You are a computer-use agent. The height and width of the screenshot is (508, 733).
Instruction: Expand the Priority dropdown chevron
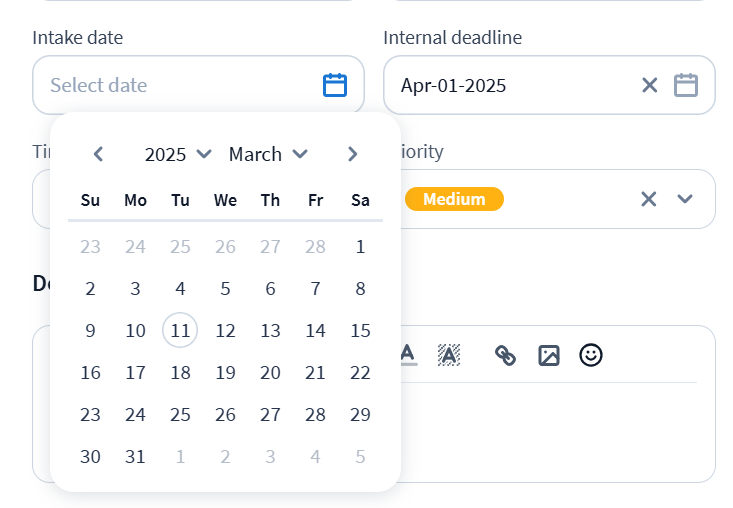(x=685, y=199)
